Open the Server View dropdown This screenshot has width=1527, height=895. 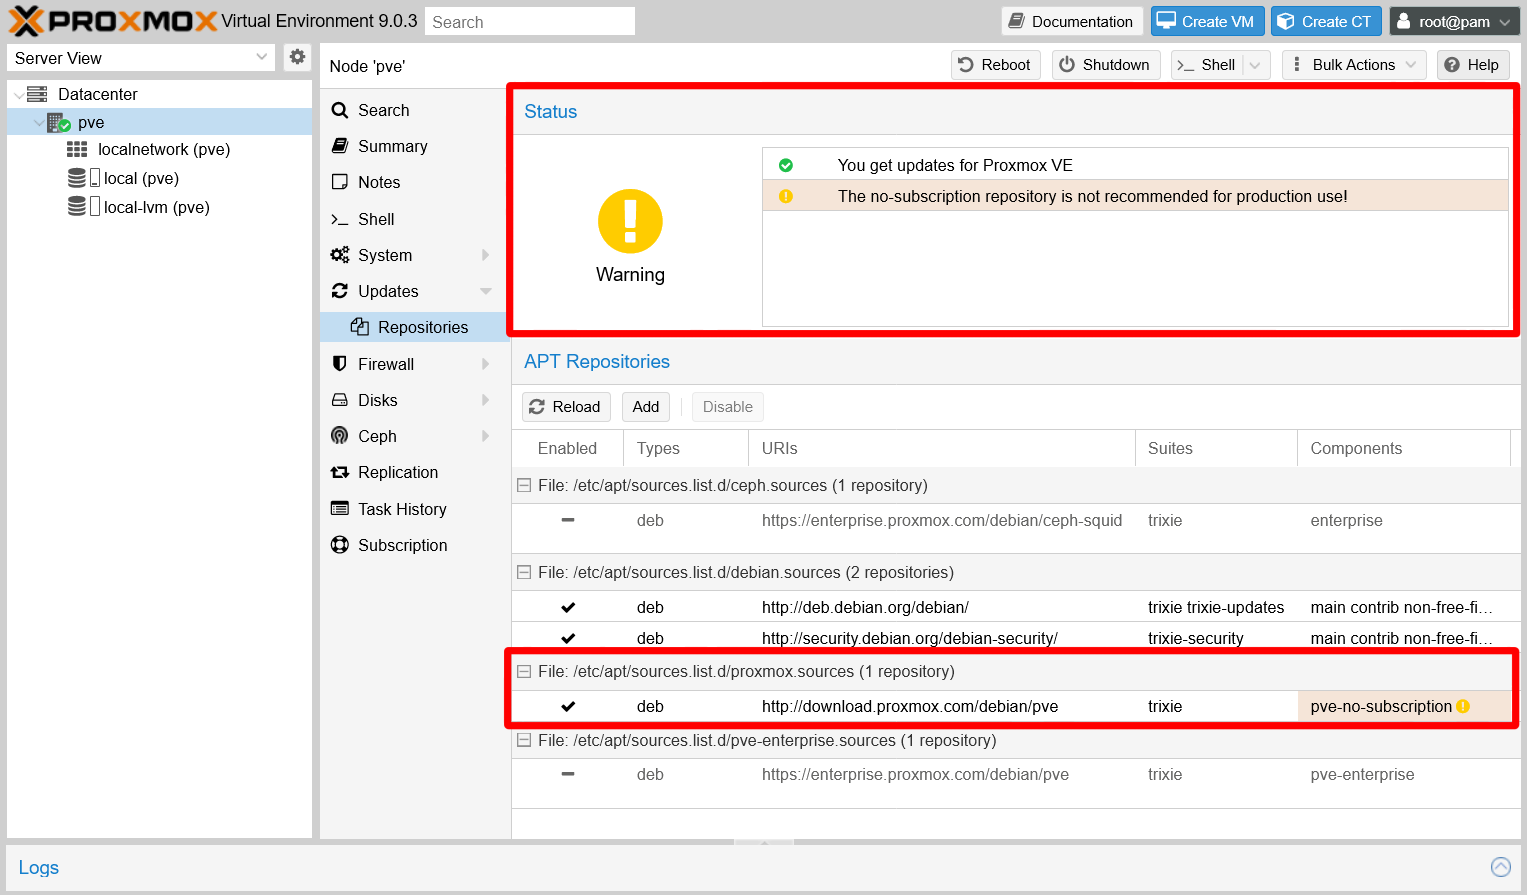coord(140,57)
